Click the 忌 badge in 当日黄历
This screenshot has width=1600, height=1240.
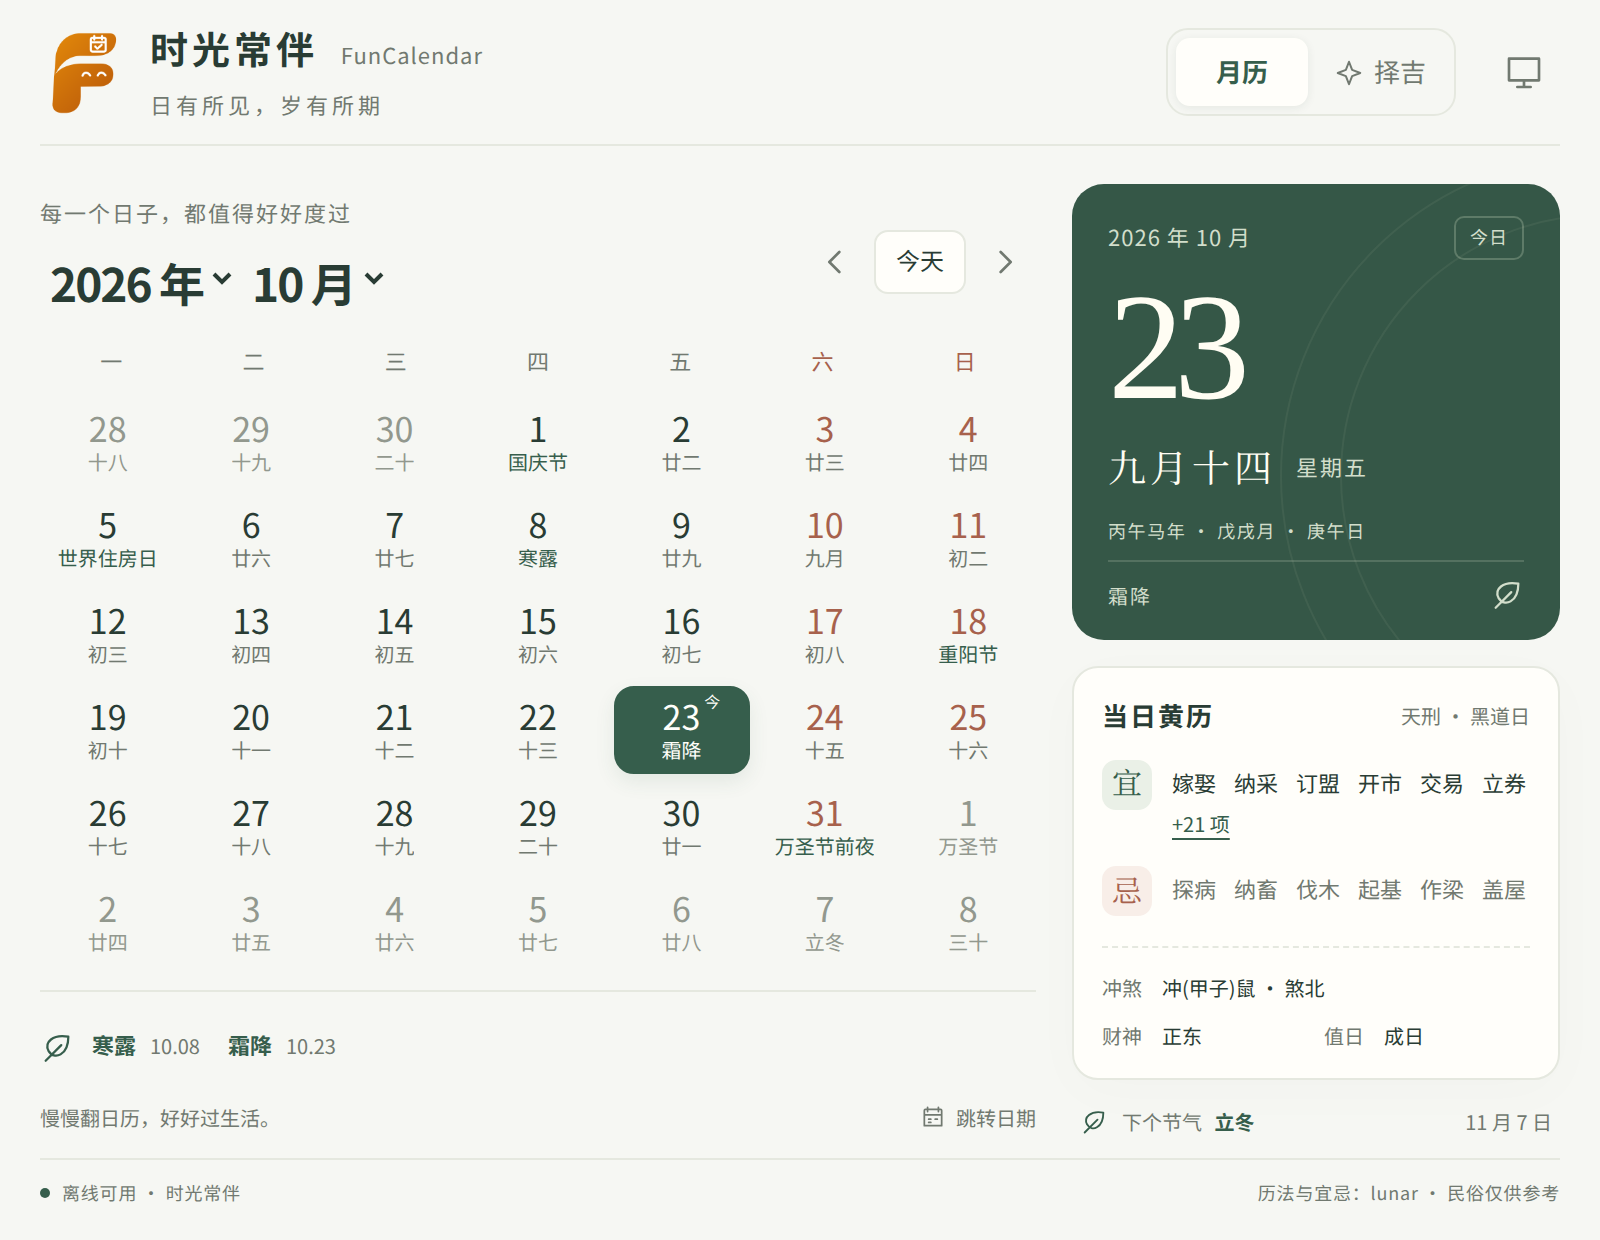1127,890
